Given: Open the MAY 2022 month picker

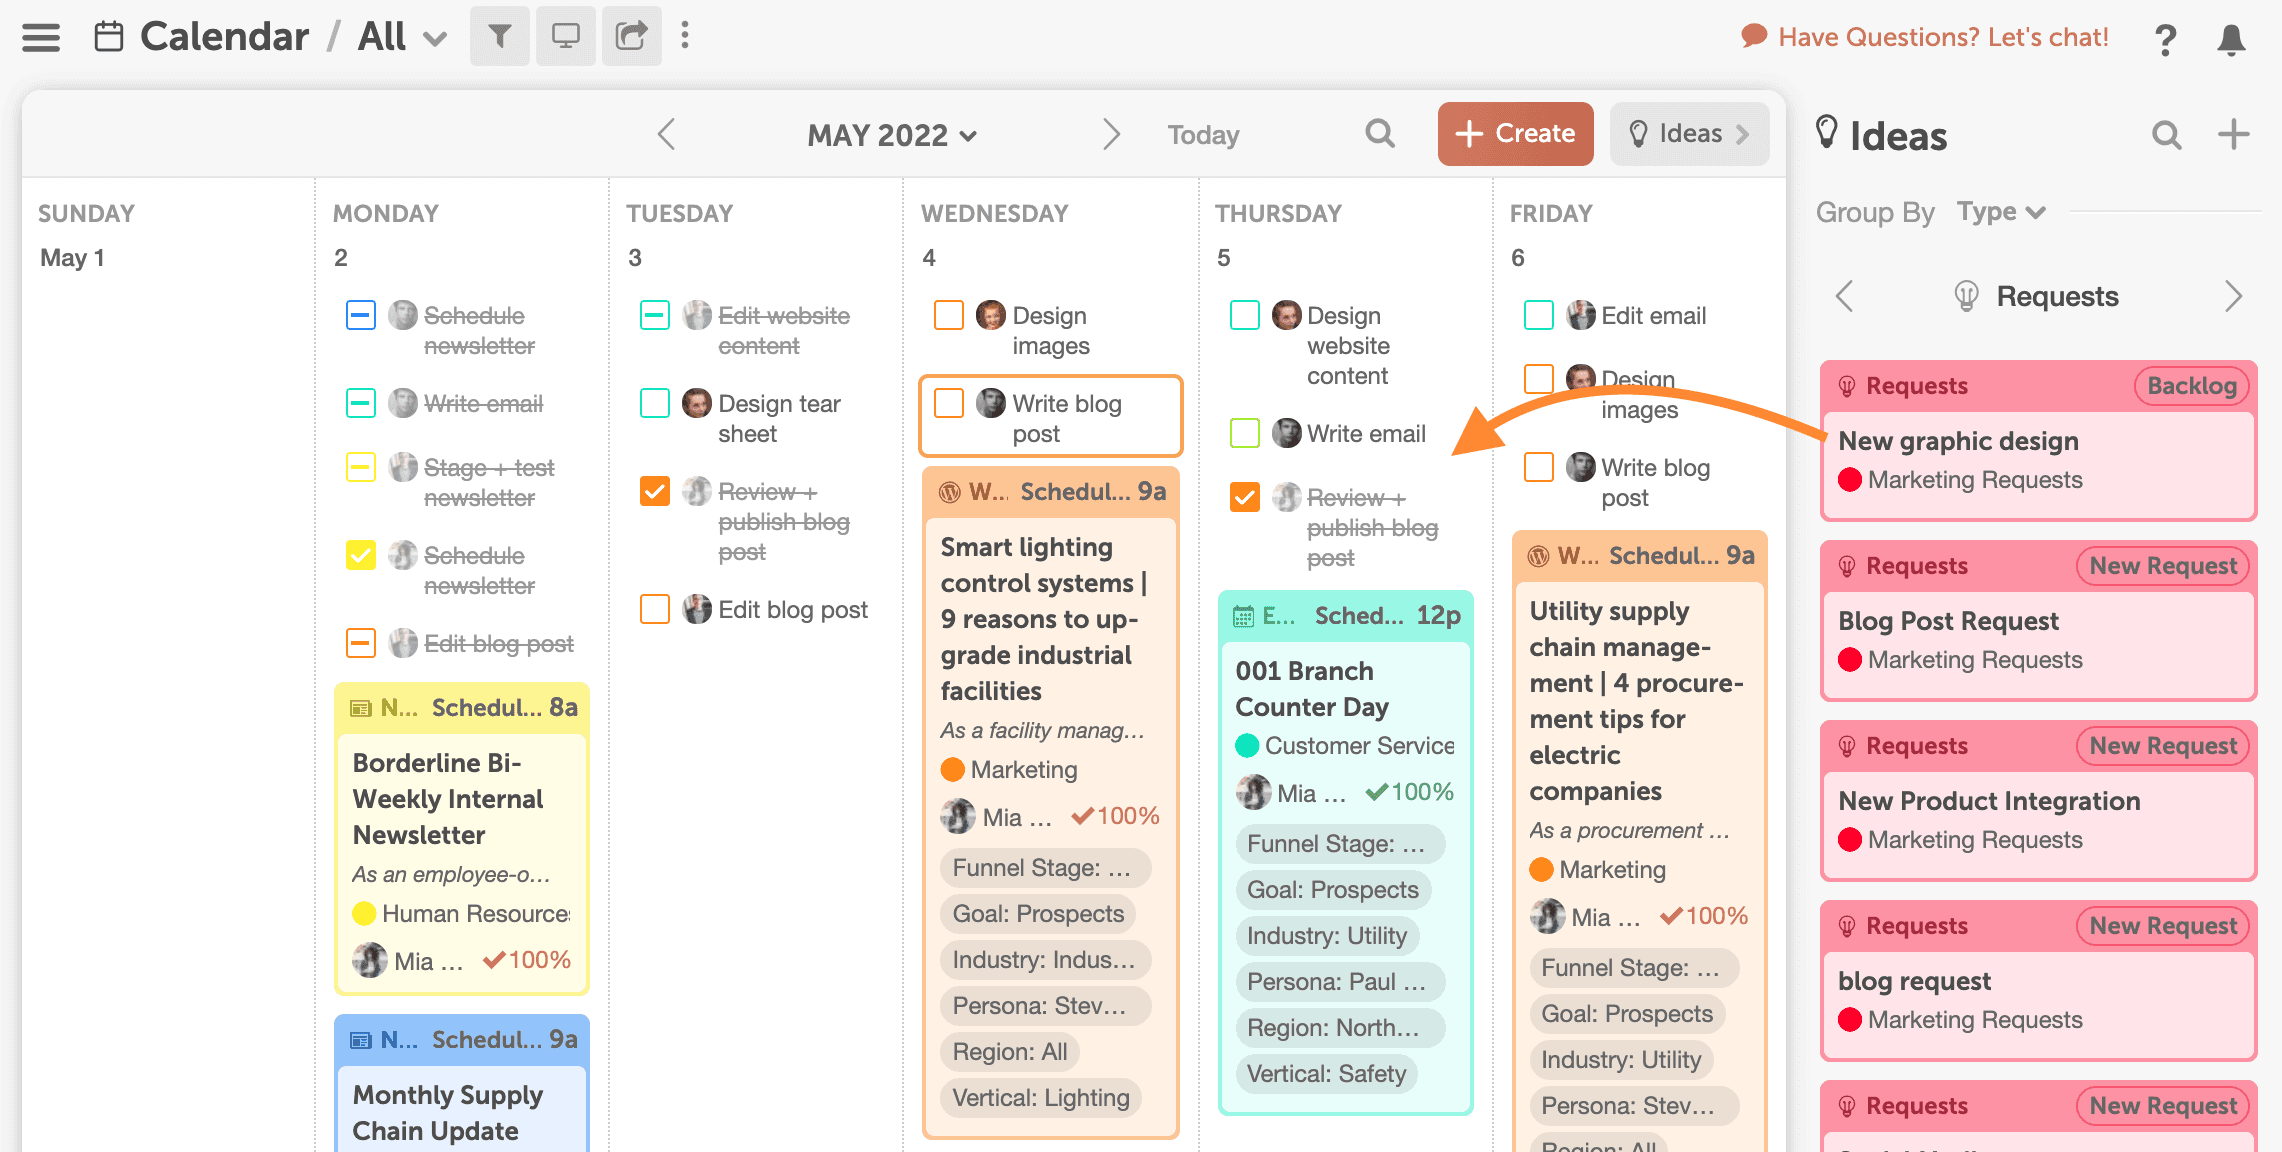Looking at the screenshot, I should pos(892,135).
